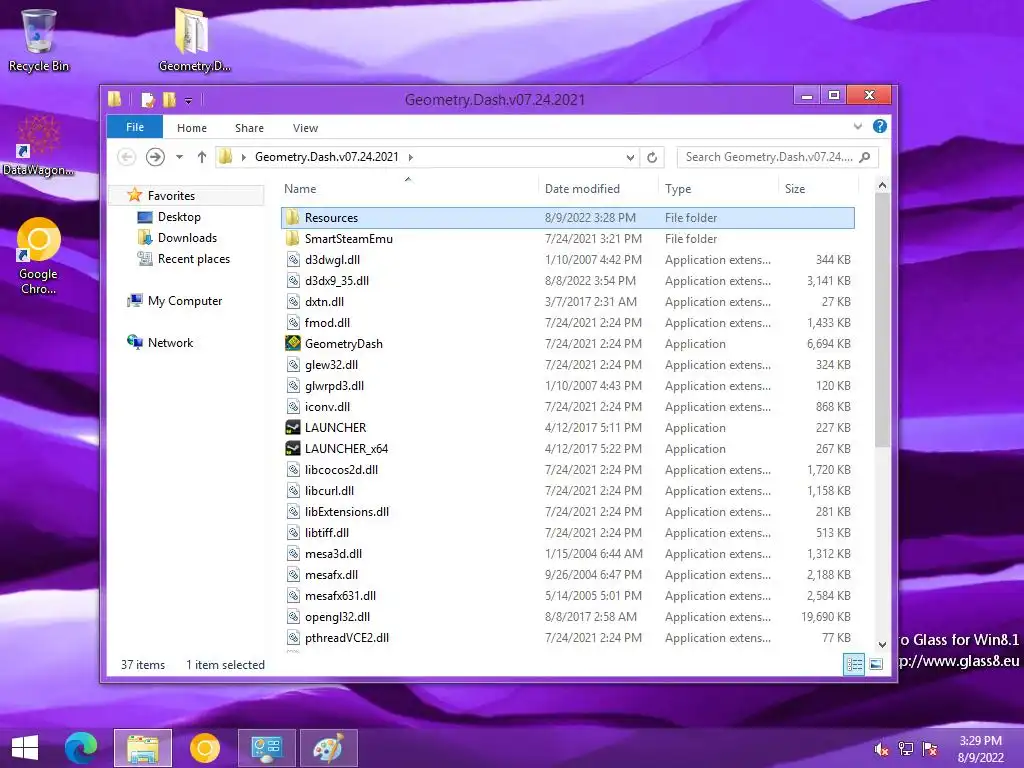Open Control Panel icon on the taskbar
The image size is (1024, 768).
pos(266,748)
